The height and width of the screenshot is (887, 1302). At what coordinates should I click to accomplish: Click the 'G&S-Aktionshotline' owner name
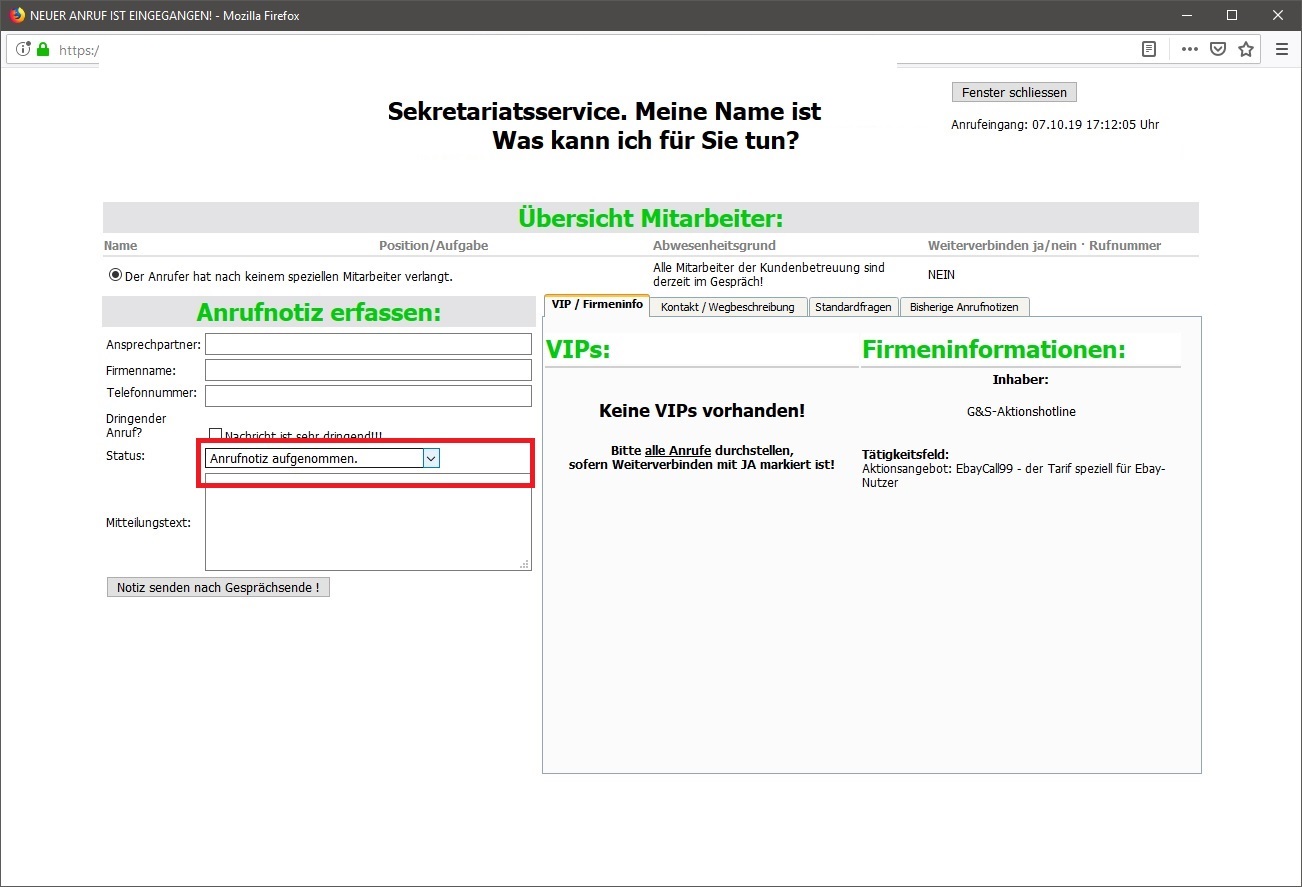(x=1021, y=411)
